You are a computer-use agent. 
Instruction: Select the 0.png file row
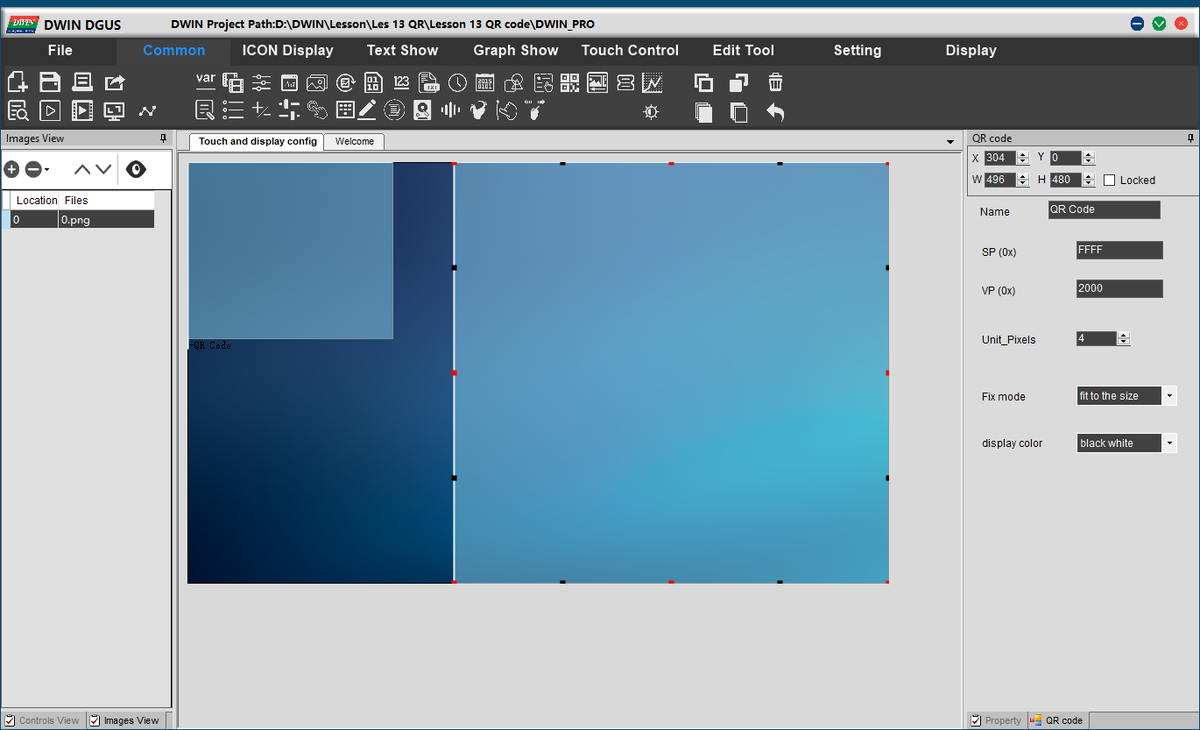[x=78, y=219]
